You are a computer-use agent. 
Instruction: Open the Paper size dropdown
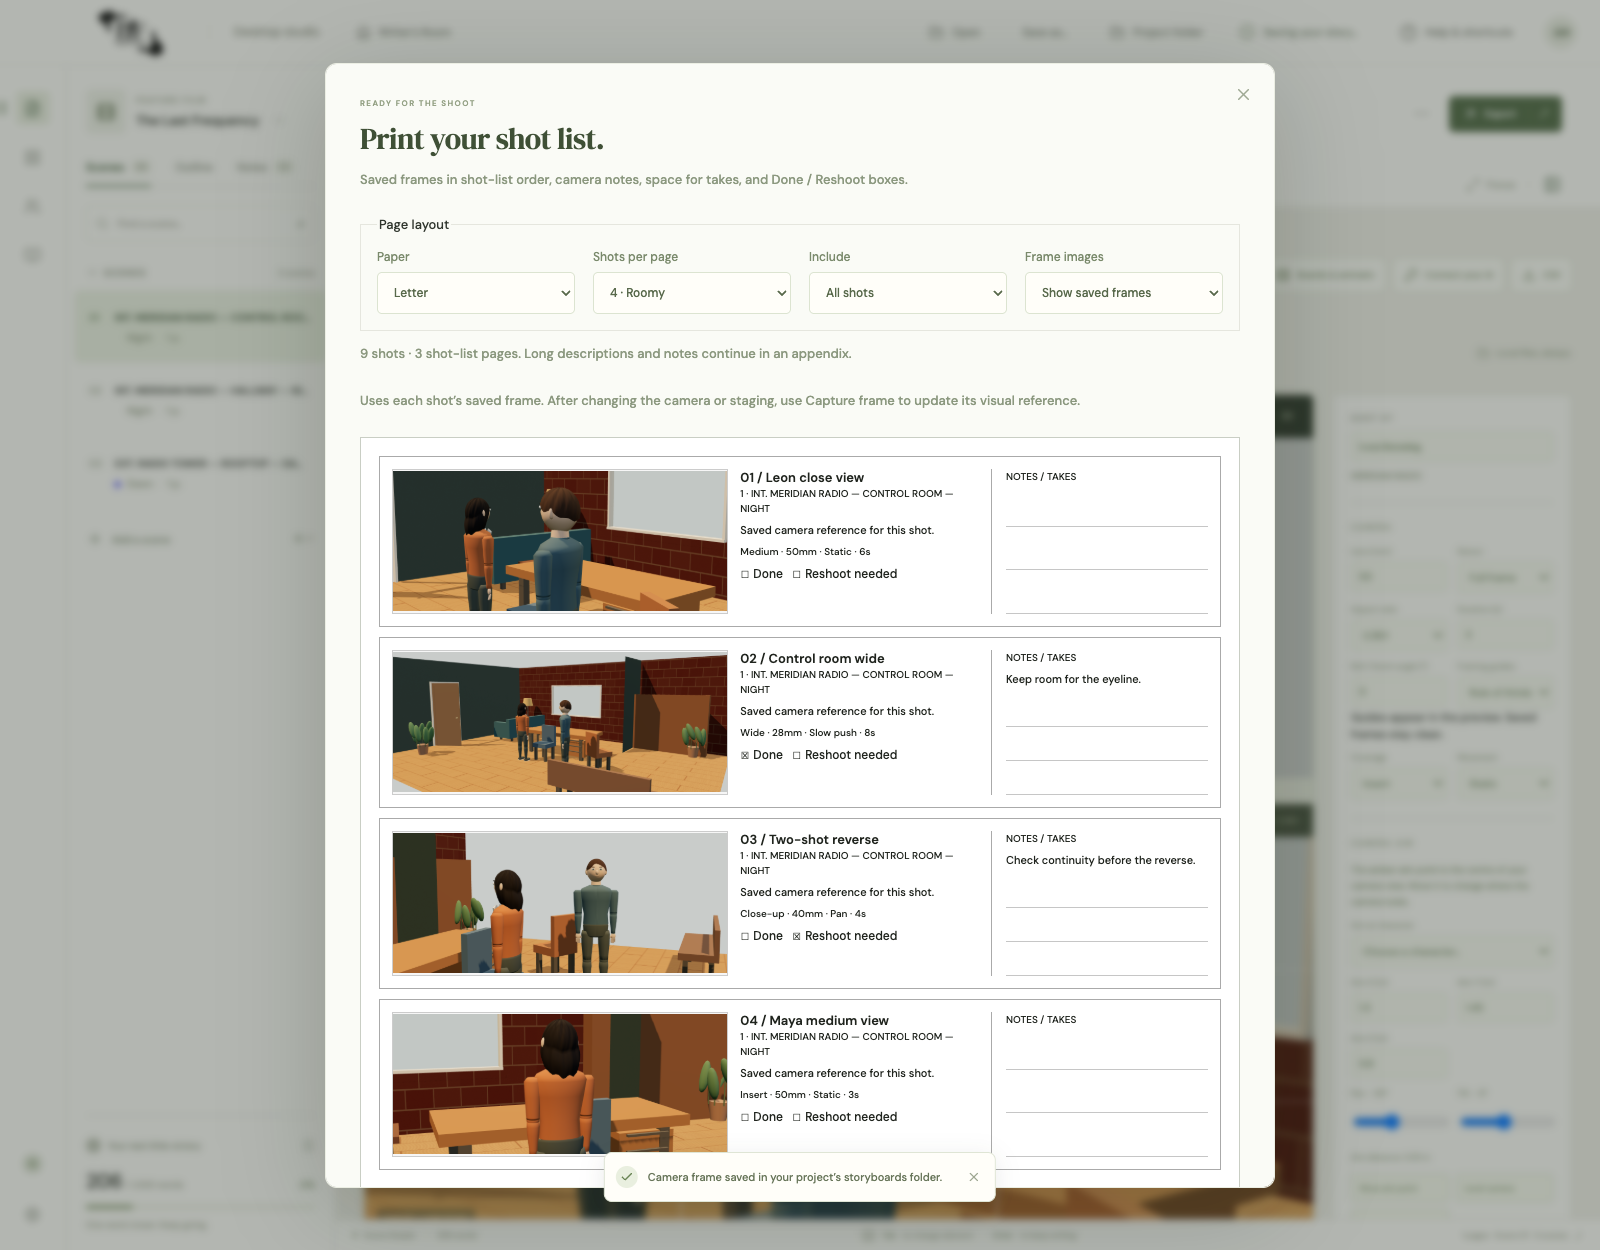[476, 293]
